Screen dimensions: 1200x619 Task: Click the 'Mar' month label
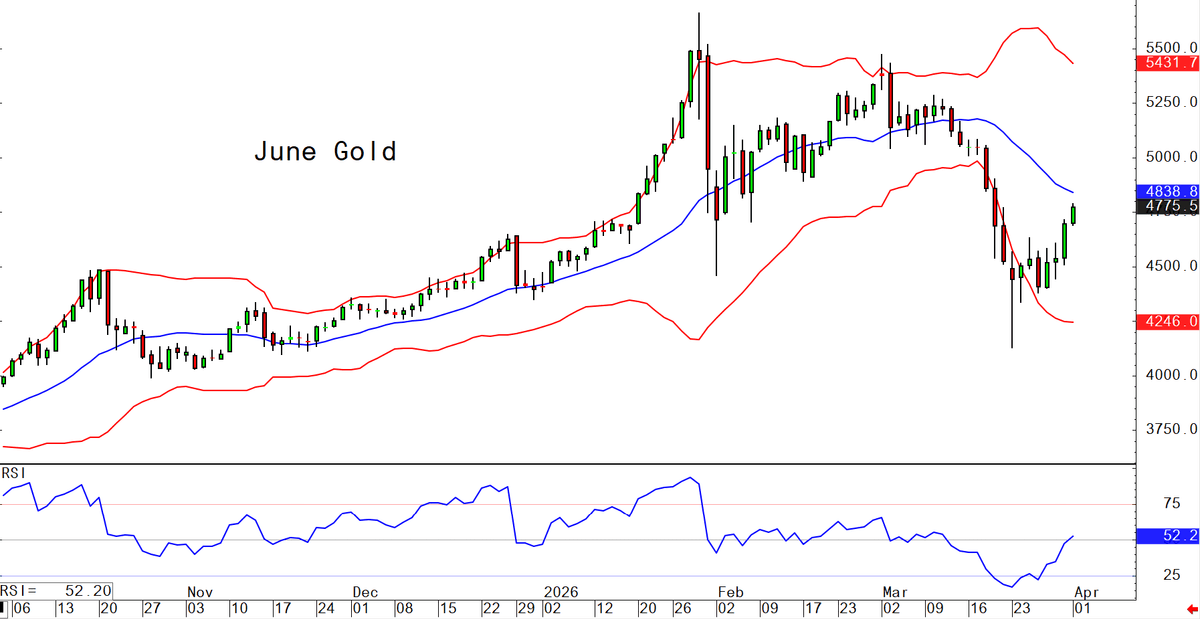pos(894,592)
